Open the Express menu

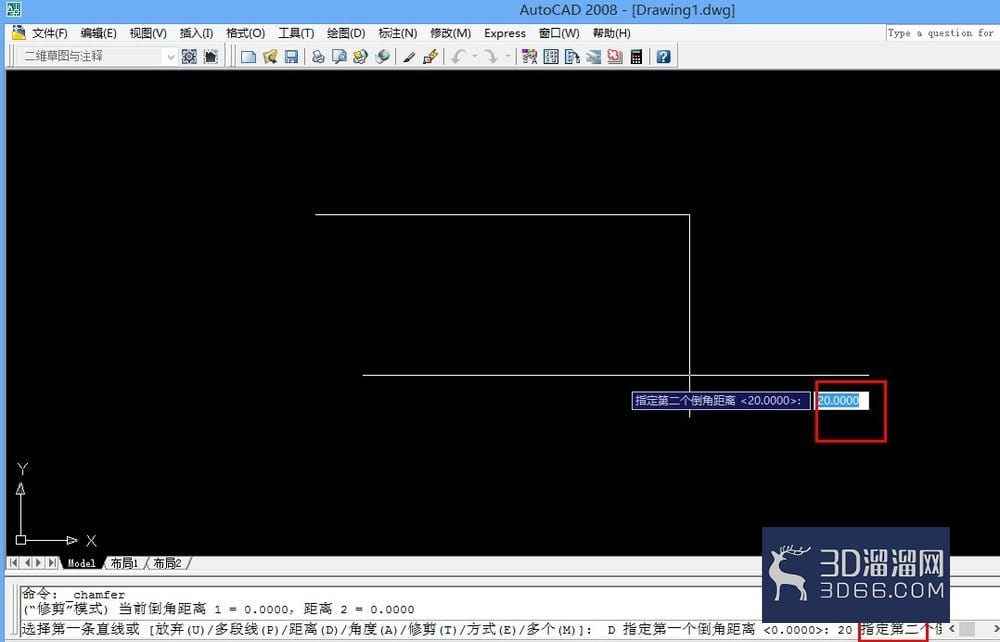[x=504, y=33]
